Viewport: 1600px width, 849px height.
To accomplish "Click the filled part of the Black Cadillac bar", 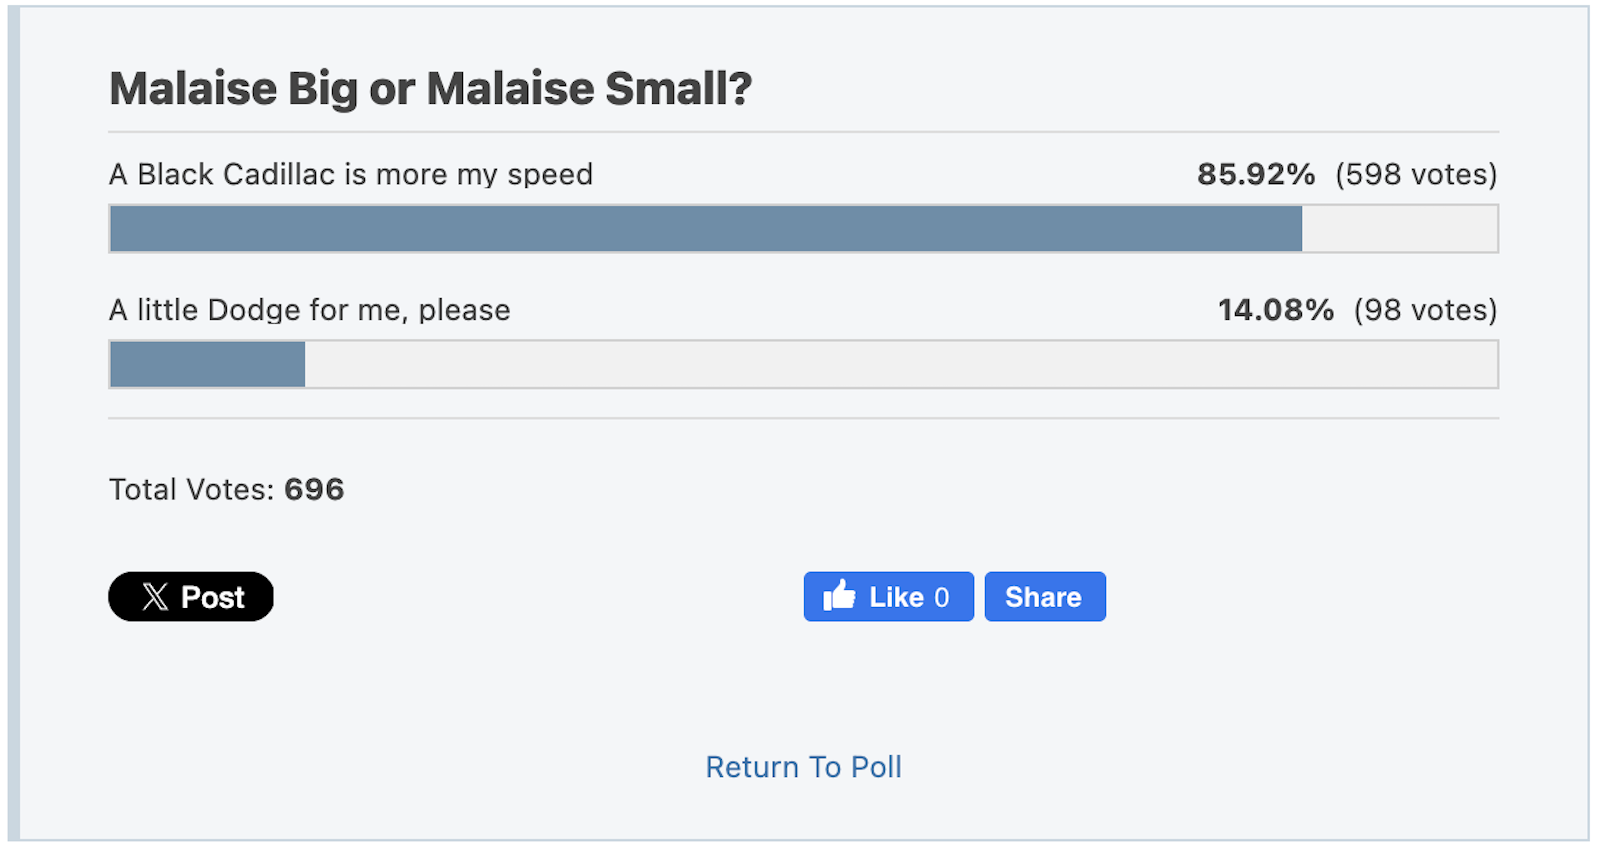I will 705,229.
